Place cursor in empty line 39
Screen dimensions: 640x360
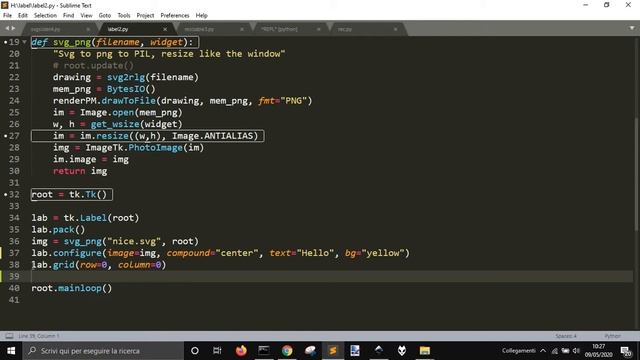coord(331,276)
